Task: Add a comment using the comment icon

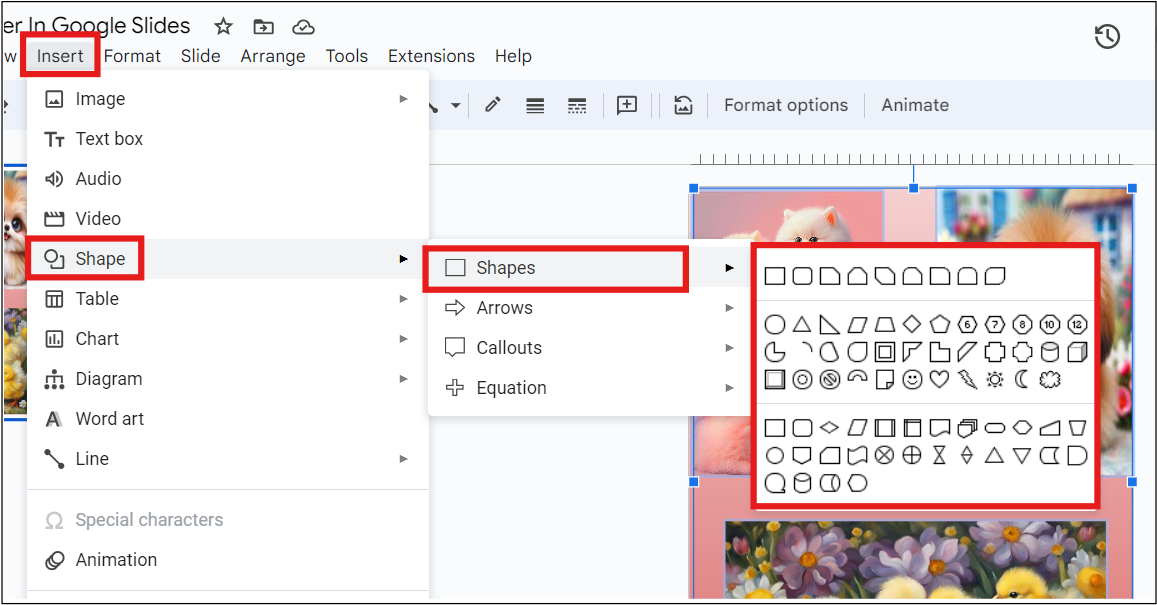Action: 627,105
